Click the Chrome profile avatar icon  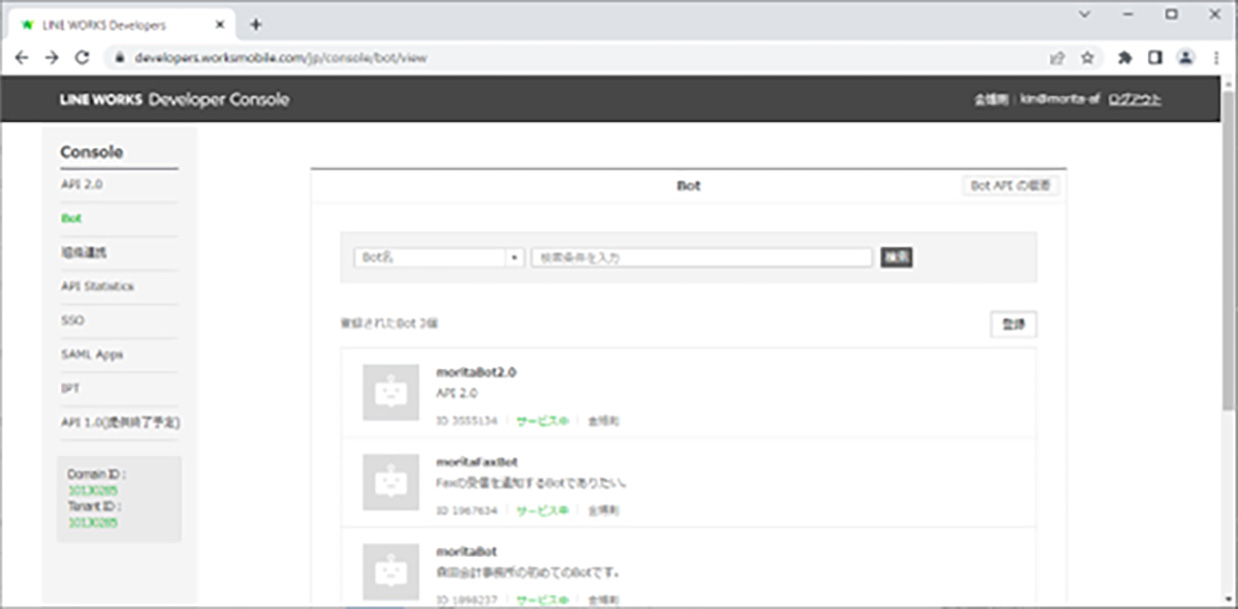coord(1186,58)
